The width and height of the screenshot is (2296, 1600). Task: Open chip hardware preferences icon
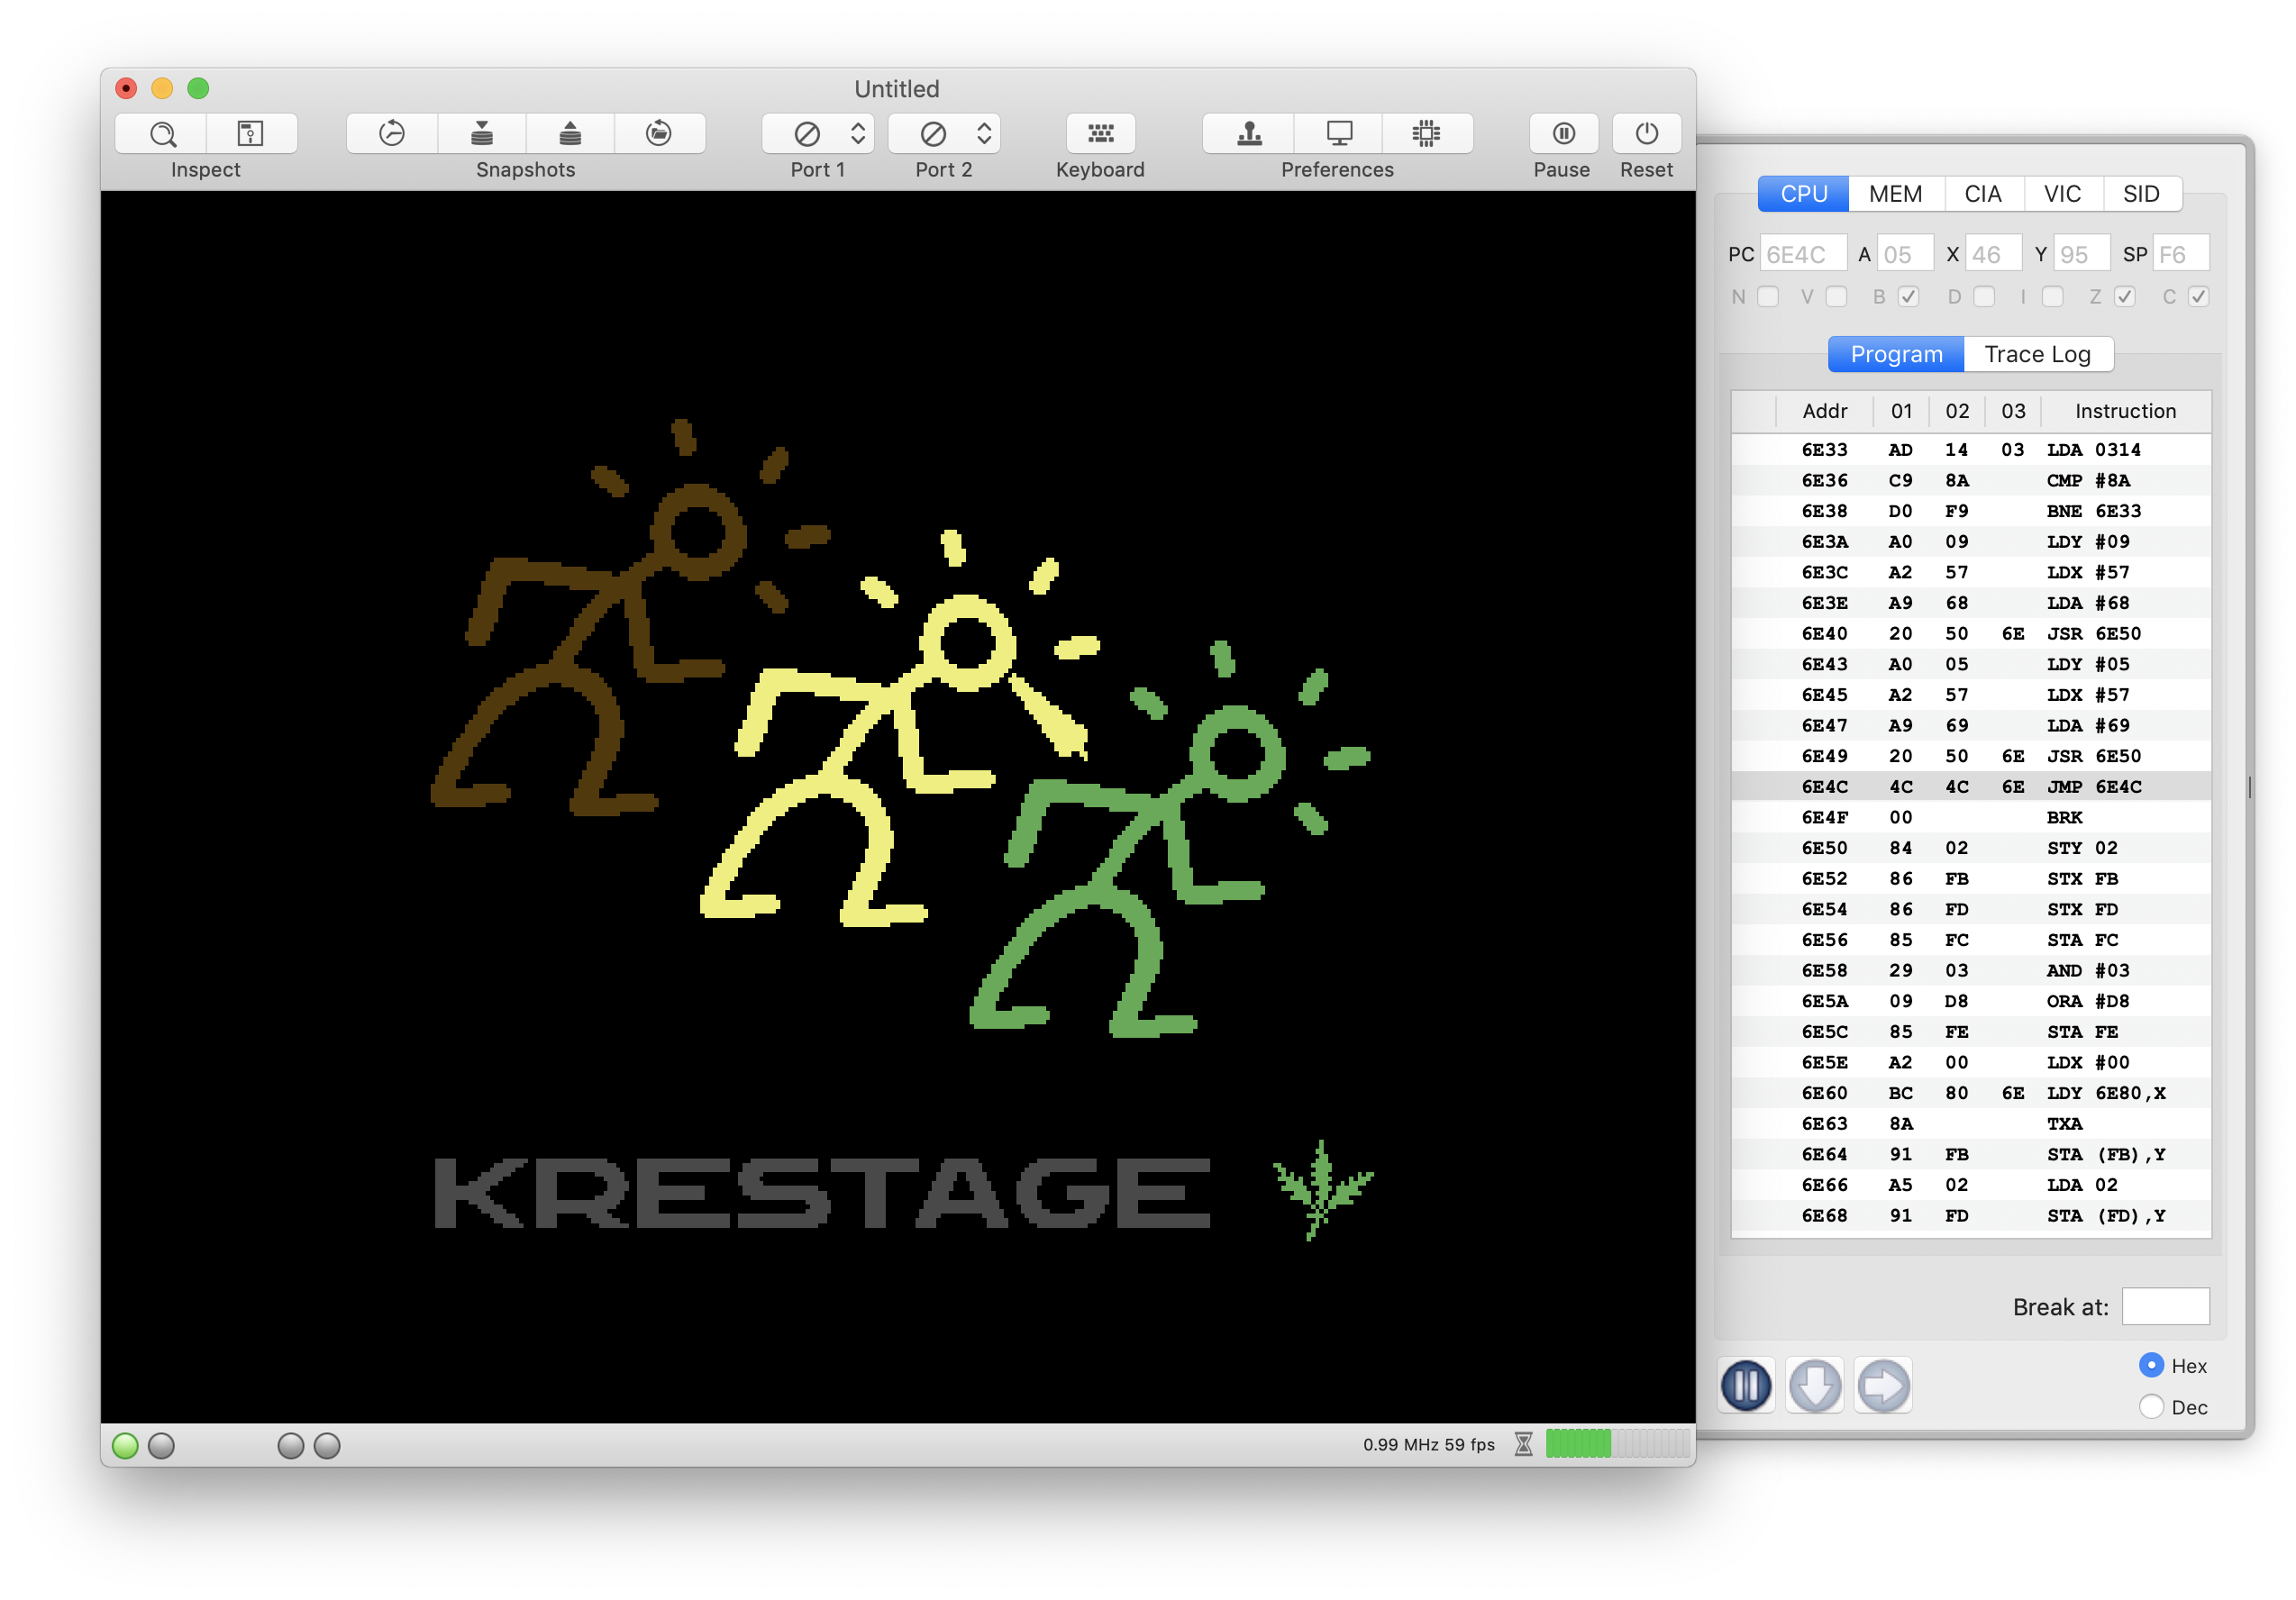[x=1427, y=133]
